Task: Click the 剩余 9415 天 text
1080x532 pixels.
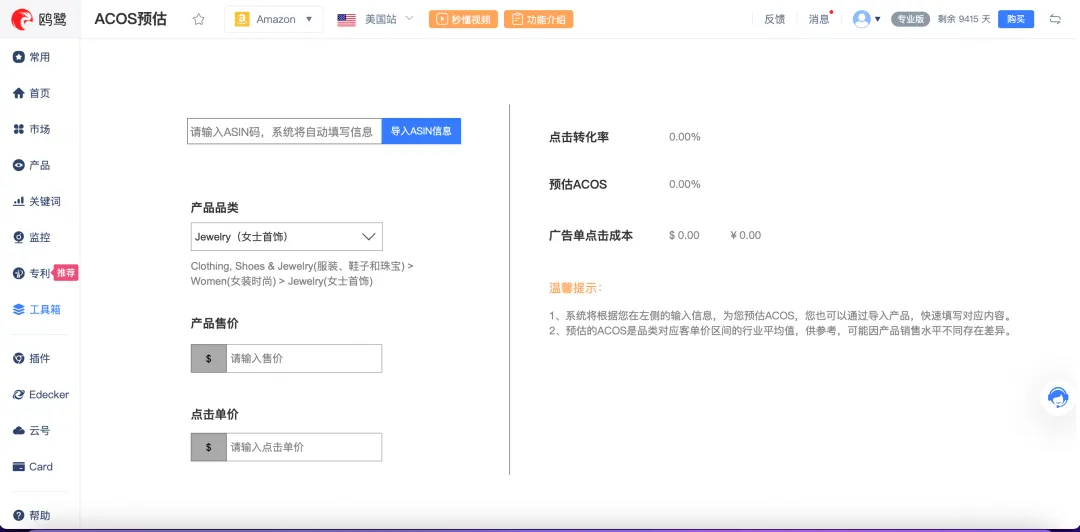Action: 964,19
